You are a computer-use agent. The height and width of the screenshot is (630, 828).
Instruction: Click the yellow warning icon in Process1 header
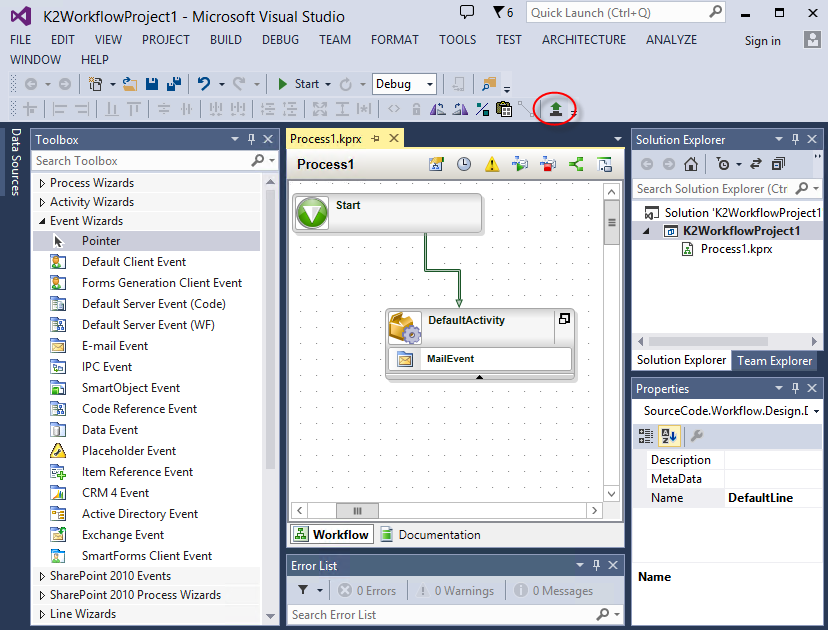click(492, 164)
